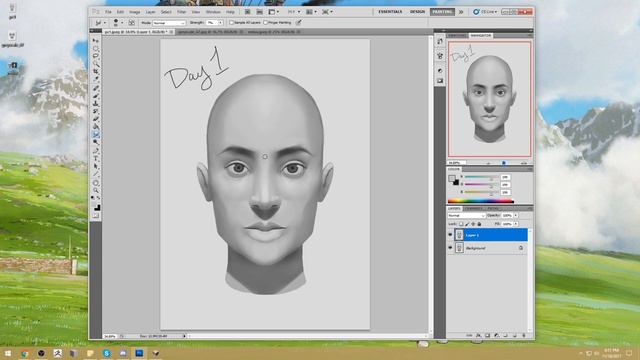
Task: Switch to the Essentials workspace
Action: pyautogui.click(x=390, y=12)
